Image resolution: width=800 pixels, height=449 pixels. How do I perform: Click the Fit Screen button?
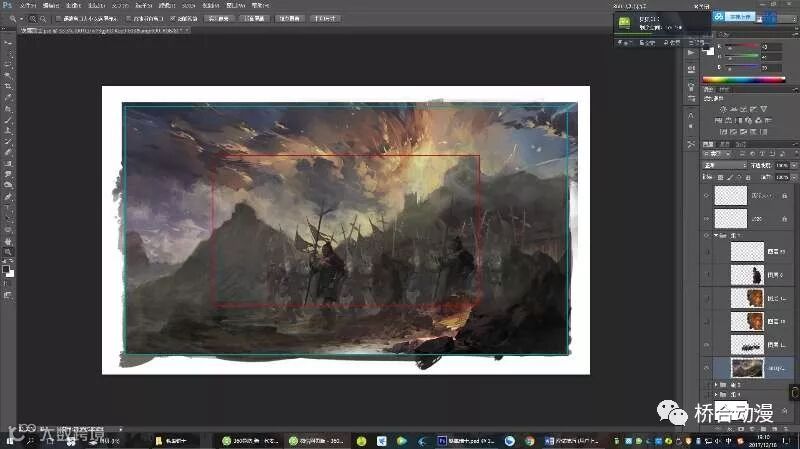coord(254,19)
